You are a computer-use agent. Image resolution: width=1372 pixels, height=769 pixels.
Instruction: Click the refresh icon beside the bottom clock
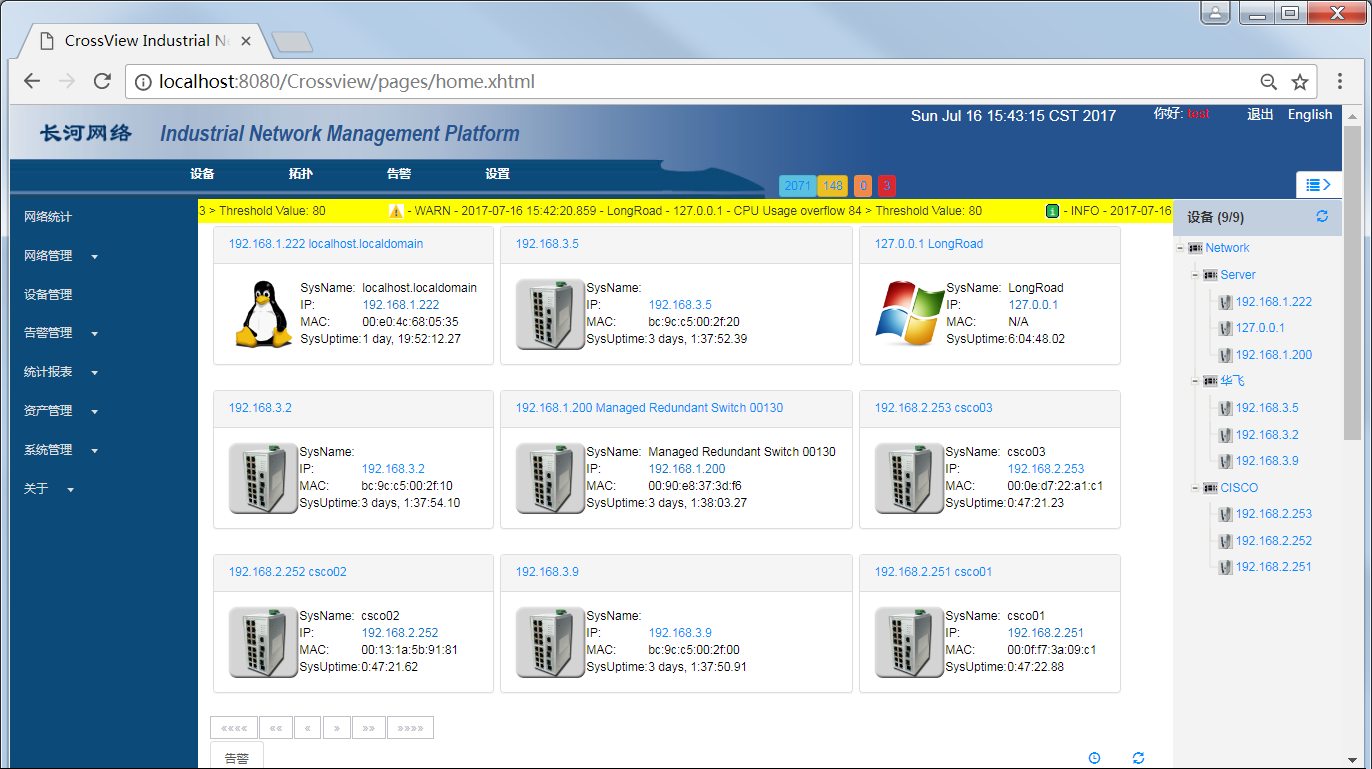[x=1138, y=758]
